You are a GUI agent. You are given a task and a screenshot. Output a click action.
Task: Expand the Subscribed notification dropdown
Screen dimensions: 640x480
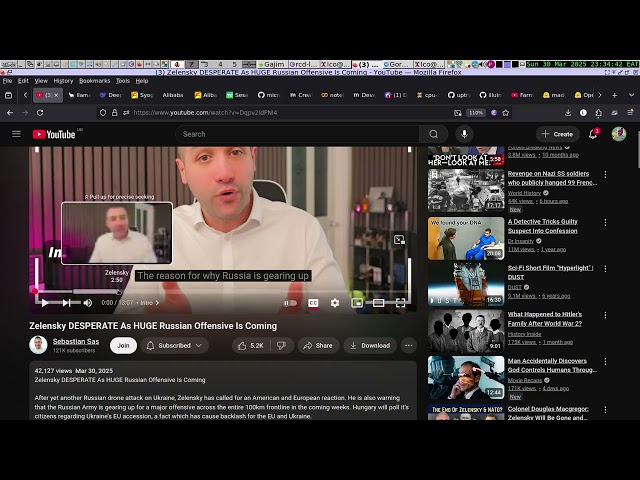[x=175, y=346]
